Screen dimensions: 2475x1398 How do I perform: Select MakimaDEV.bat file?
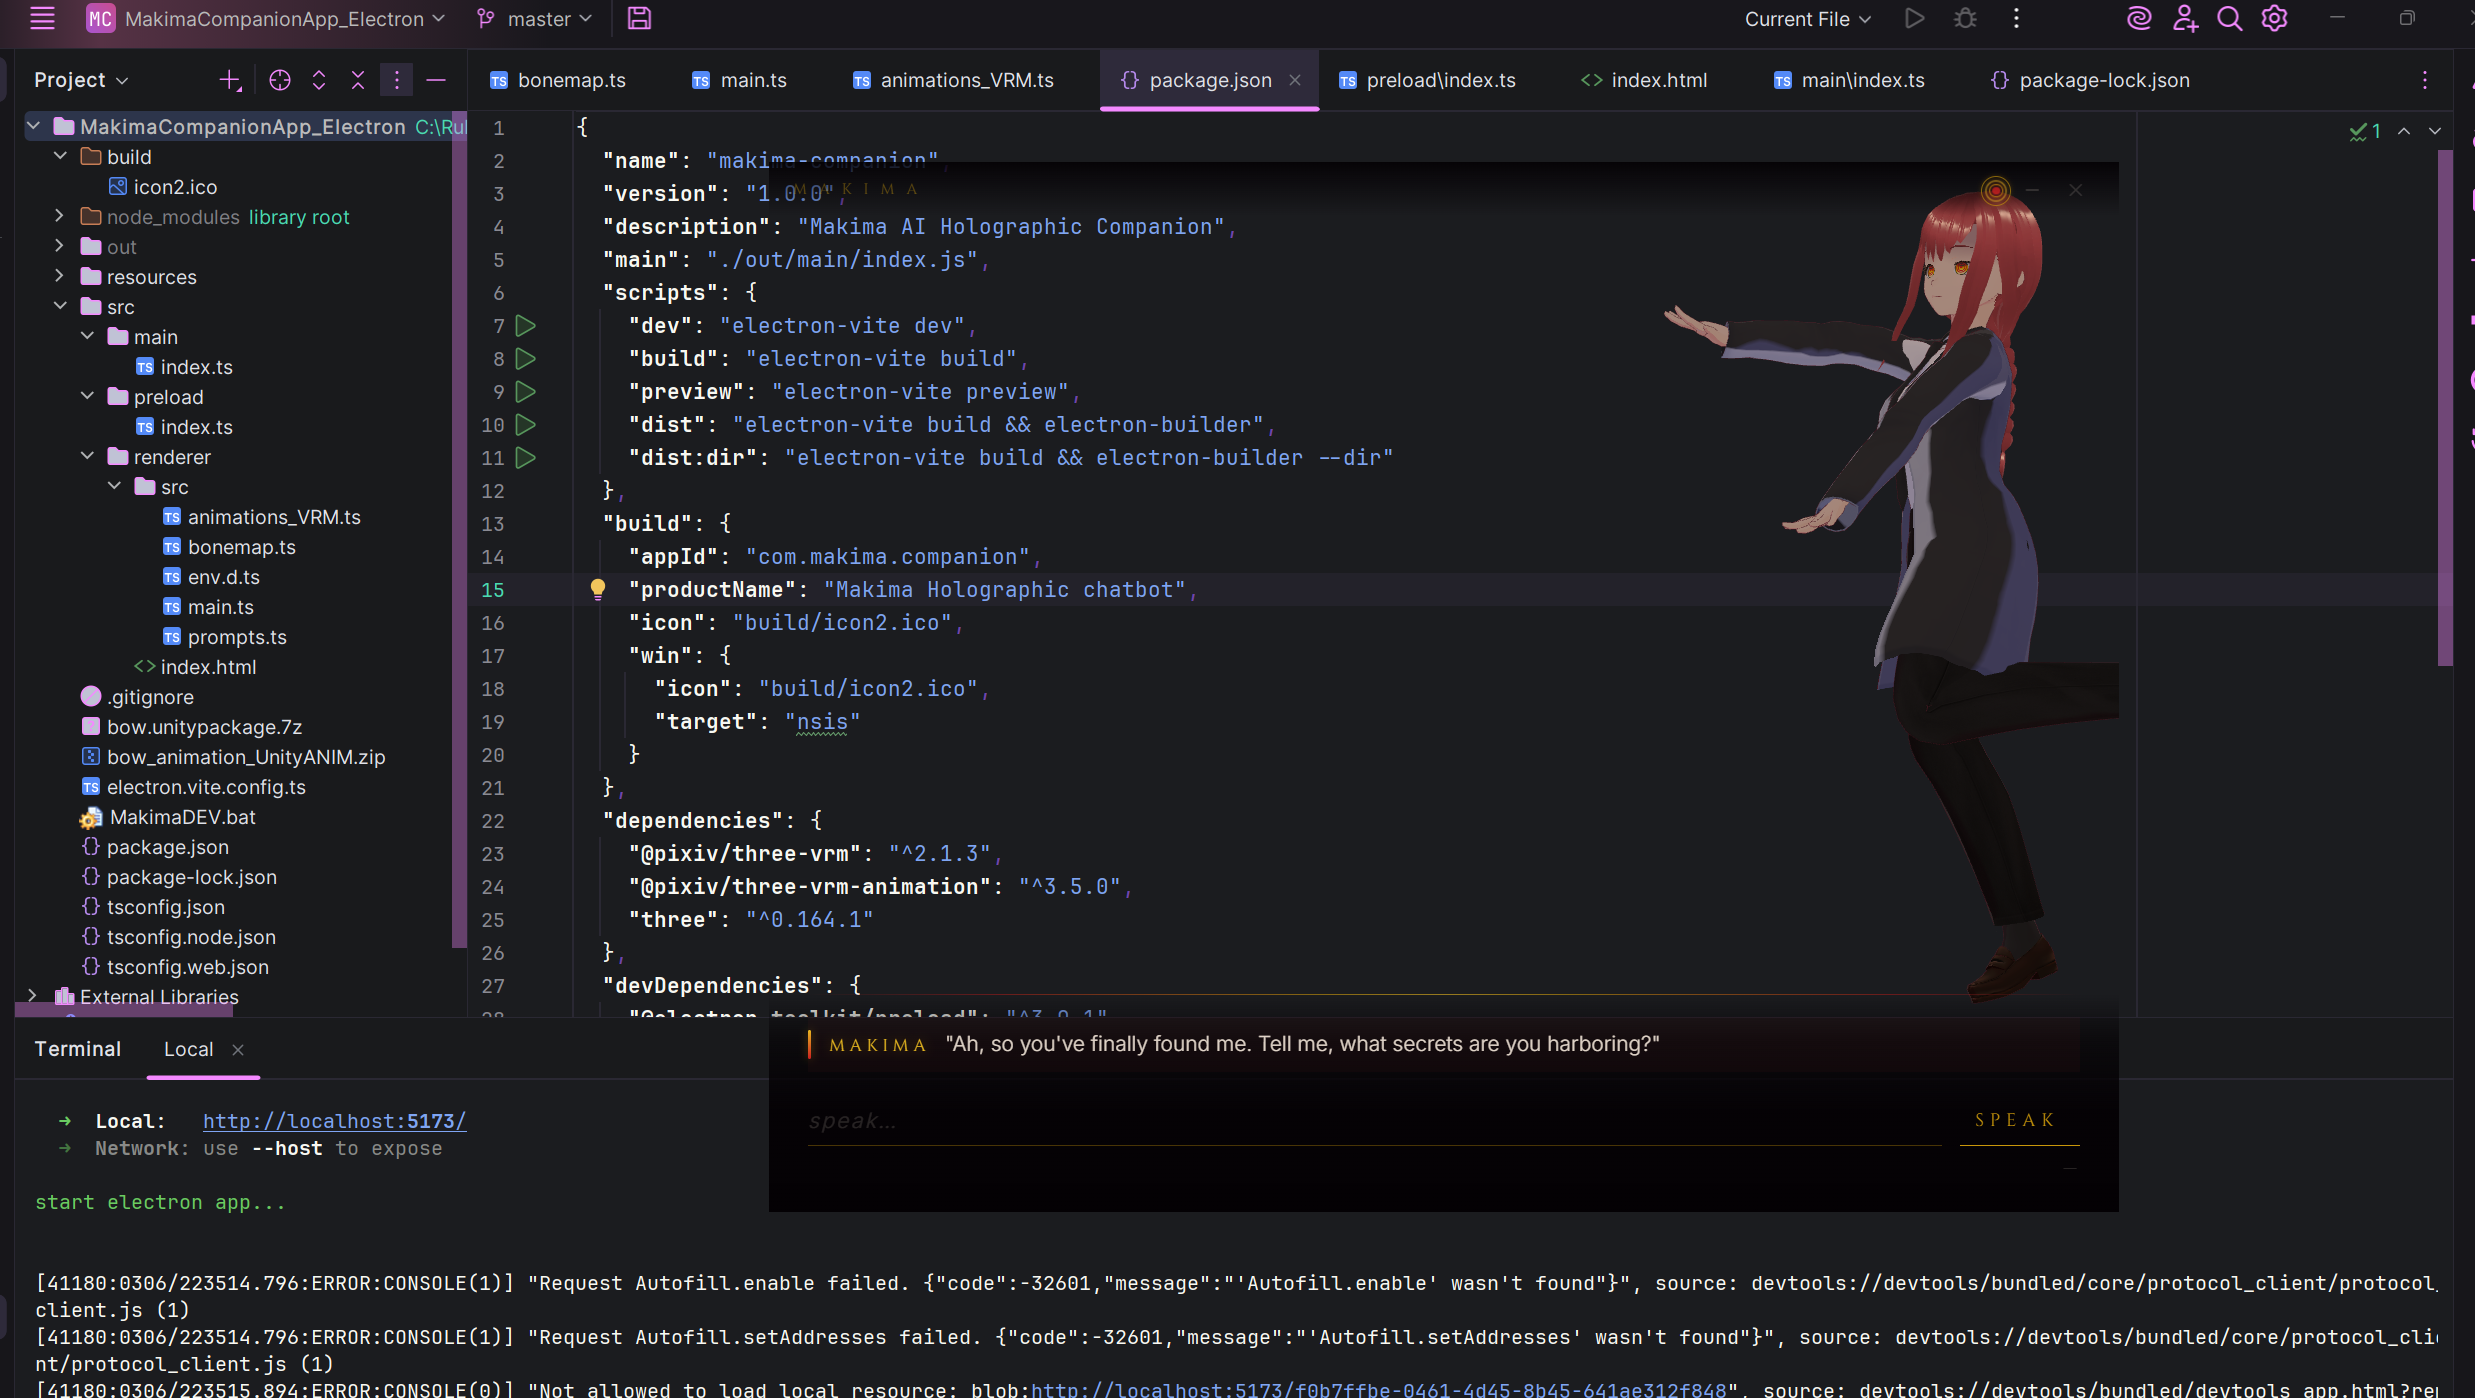[x=182, y=817]
